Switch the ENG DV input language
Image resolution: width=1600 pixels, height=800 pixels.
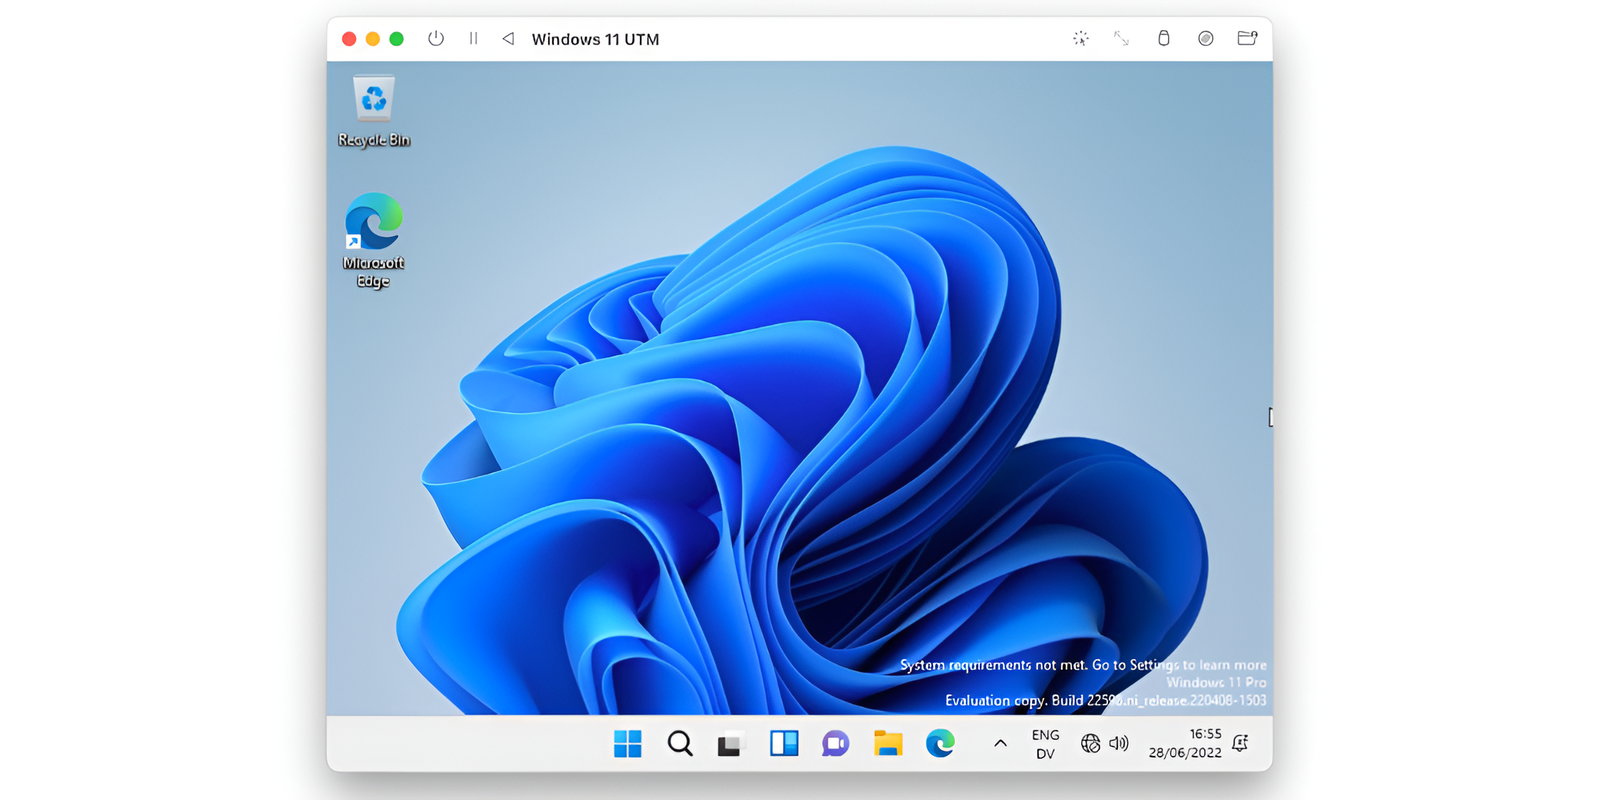coord(1045,744)
